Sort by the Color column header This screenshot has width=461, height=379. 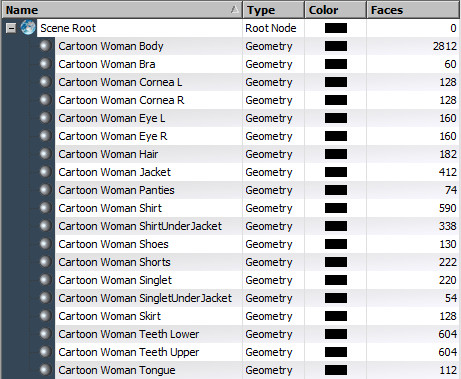(335, 10)
